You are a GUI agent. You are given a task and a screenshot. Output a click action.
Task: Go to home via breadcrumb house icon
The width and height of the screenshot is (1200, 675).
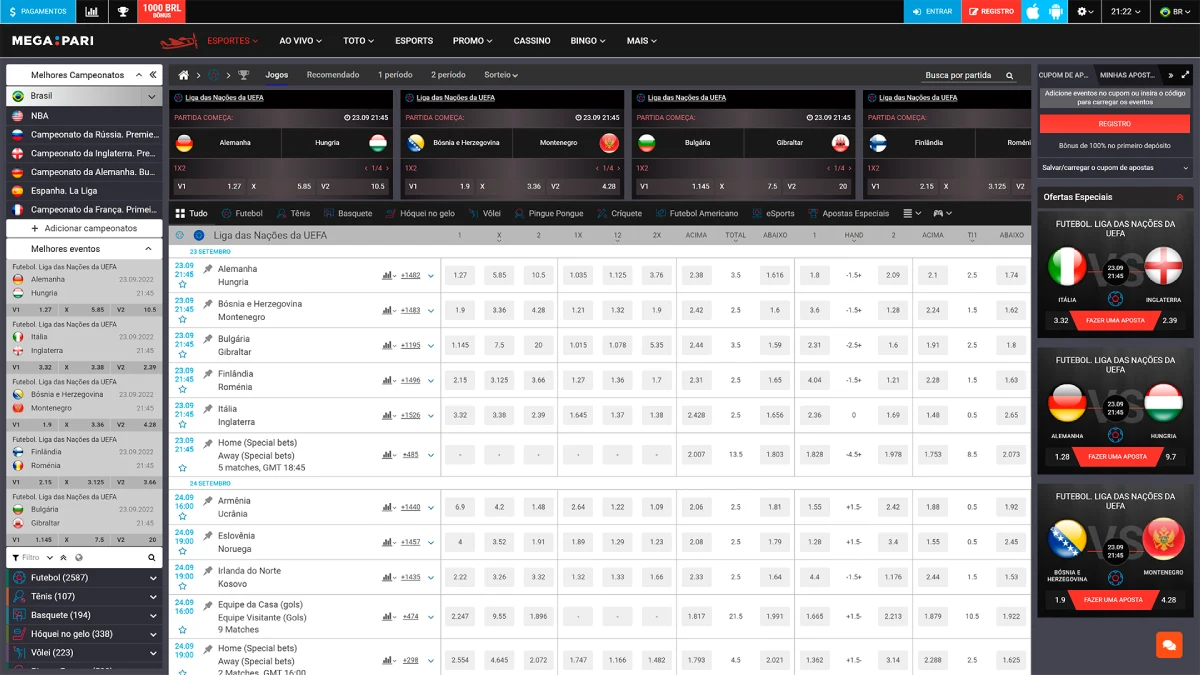click(183, 75)
